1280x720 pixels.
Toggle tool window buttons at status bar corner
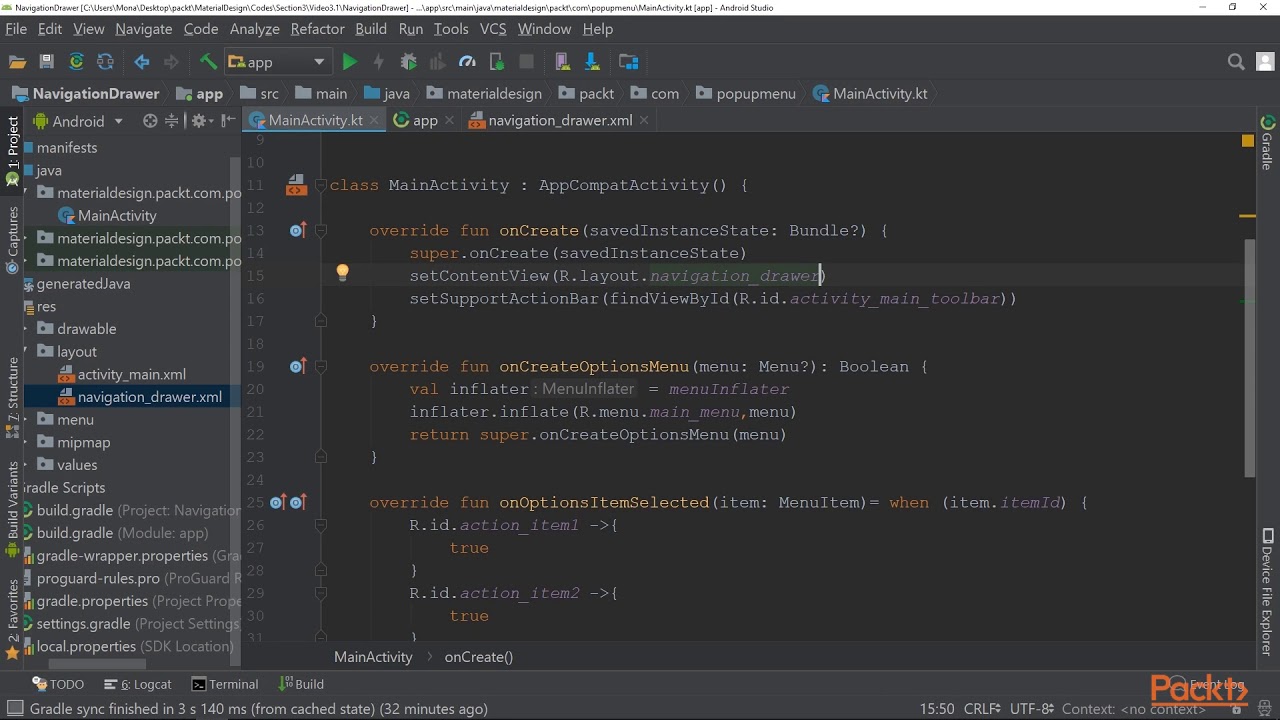coord(14,709)
